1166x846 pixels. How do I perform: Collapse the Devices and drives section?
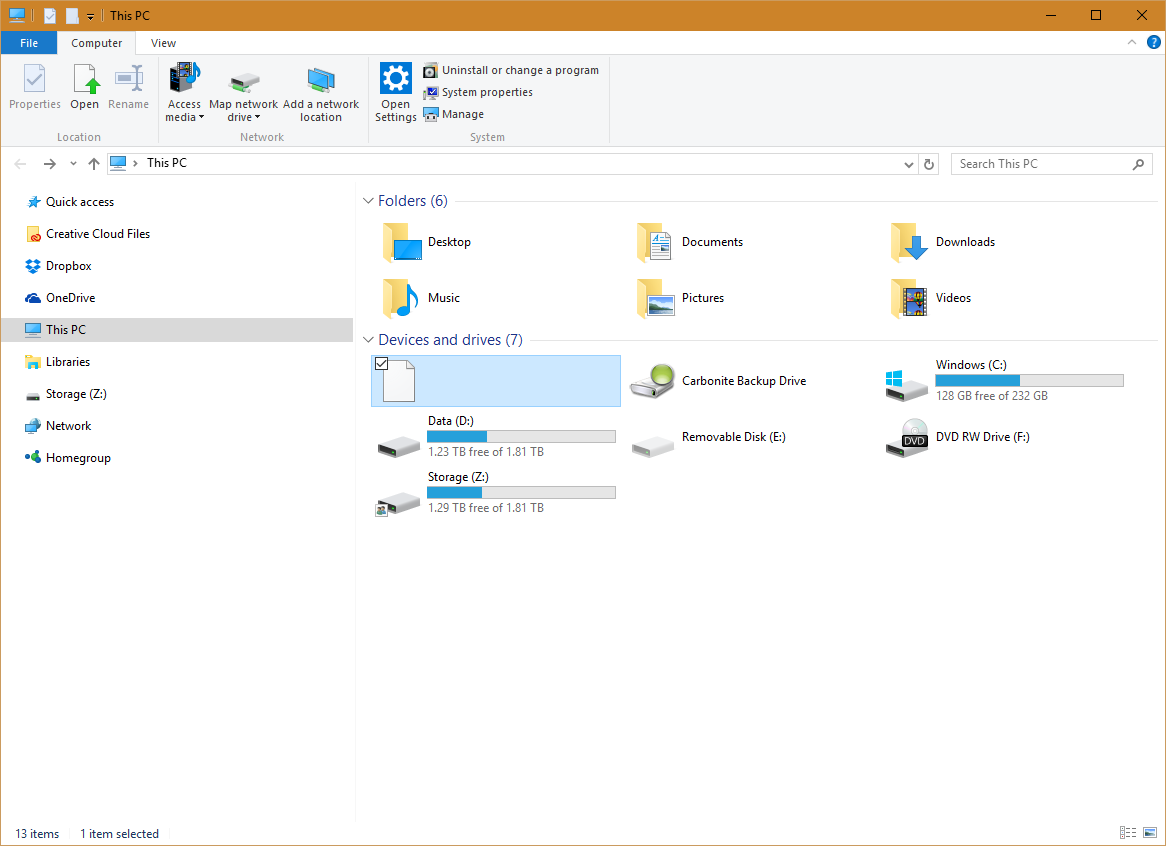[x=368, y=339]
